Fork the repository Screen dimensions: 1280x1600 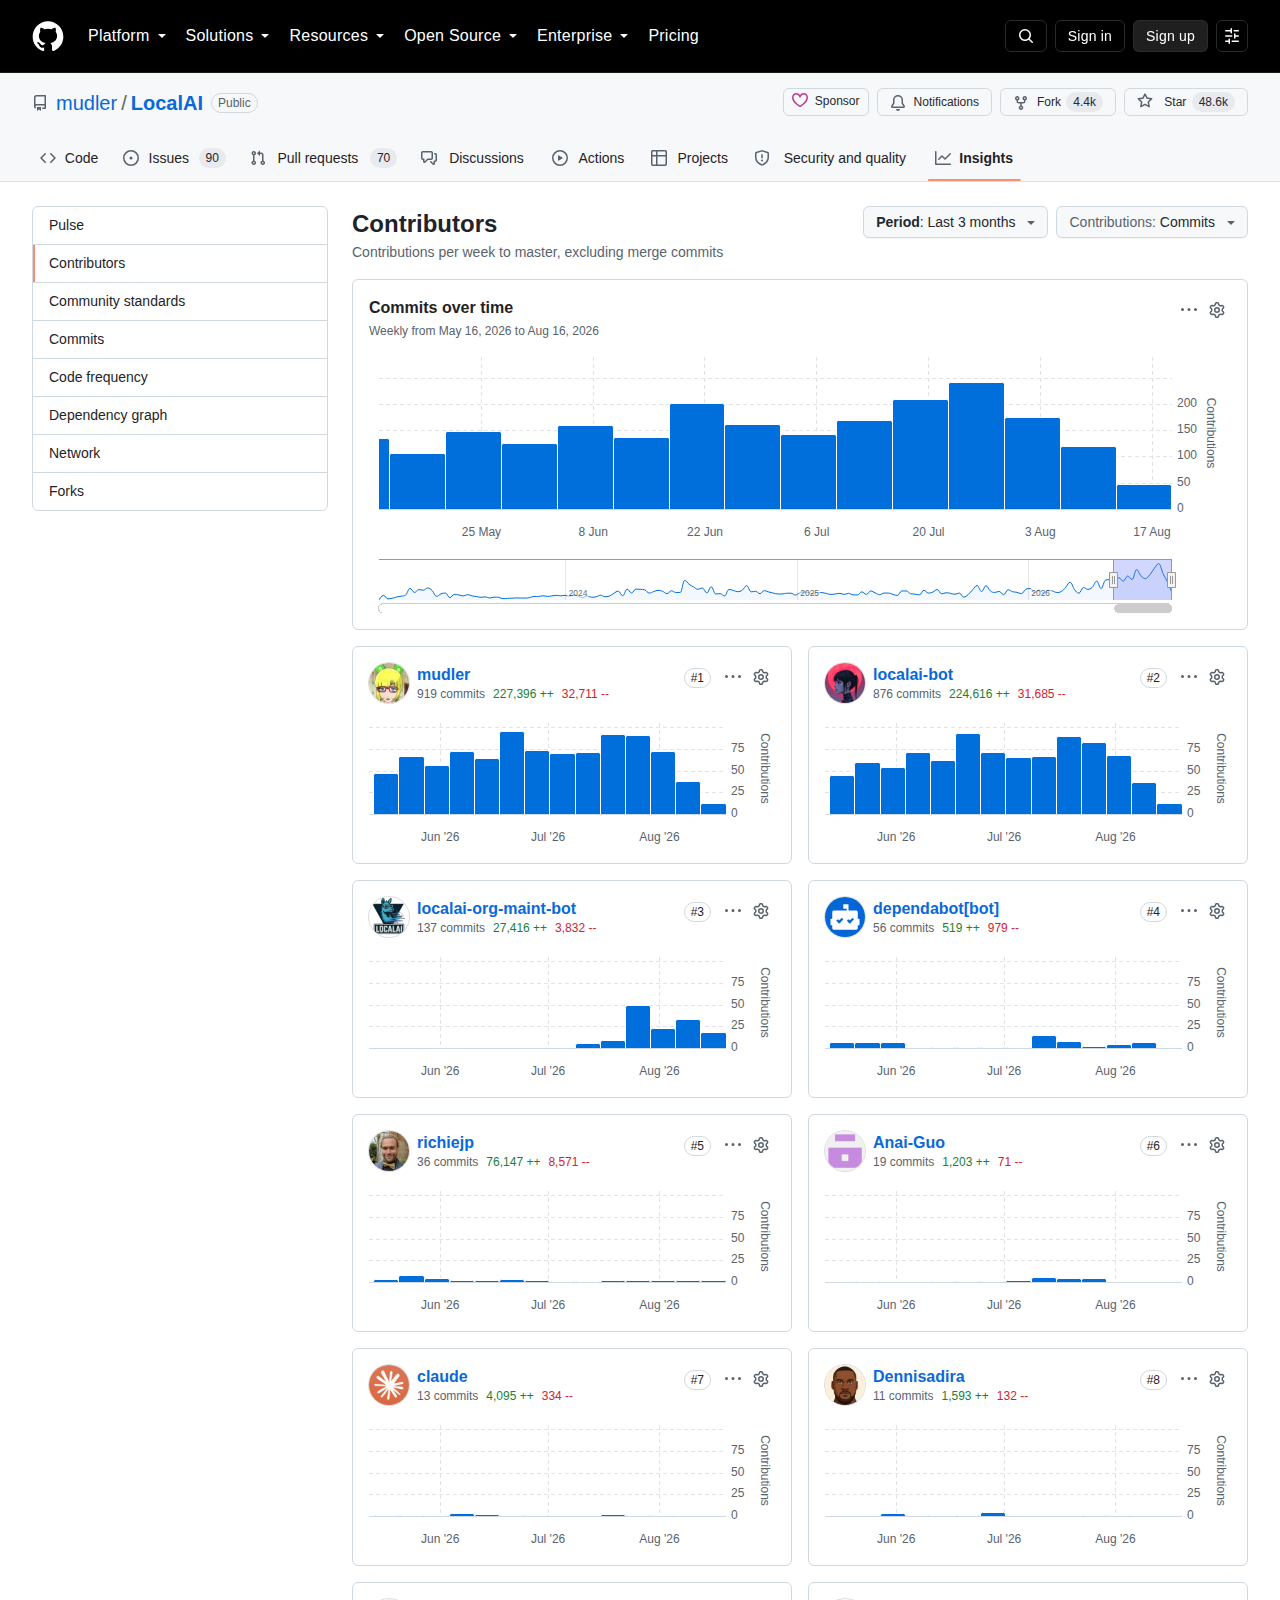click(x=1058, y=102)
